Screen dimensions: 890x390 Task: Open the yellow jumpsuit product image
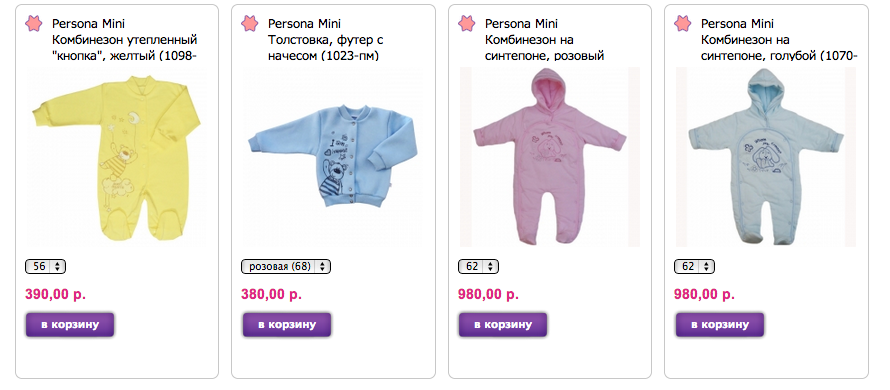(116, 157)
